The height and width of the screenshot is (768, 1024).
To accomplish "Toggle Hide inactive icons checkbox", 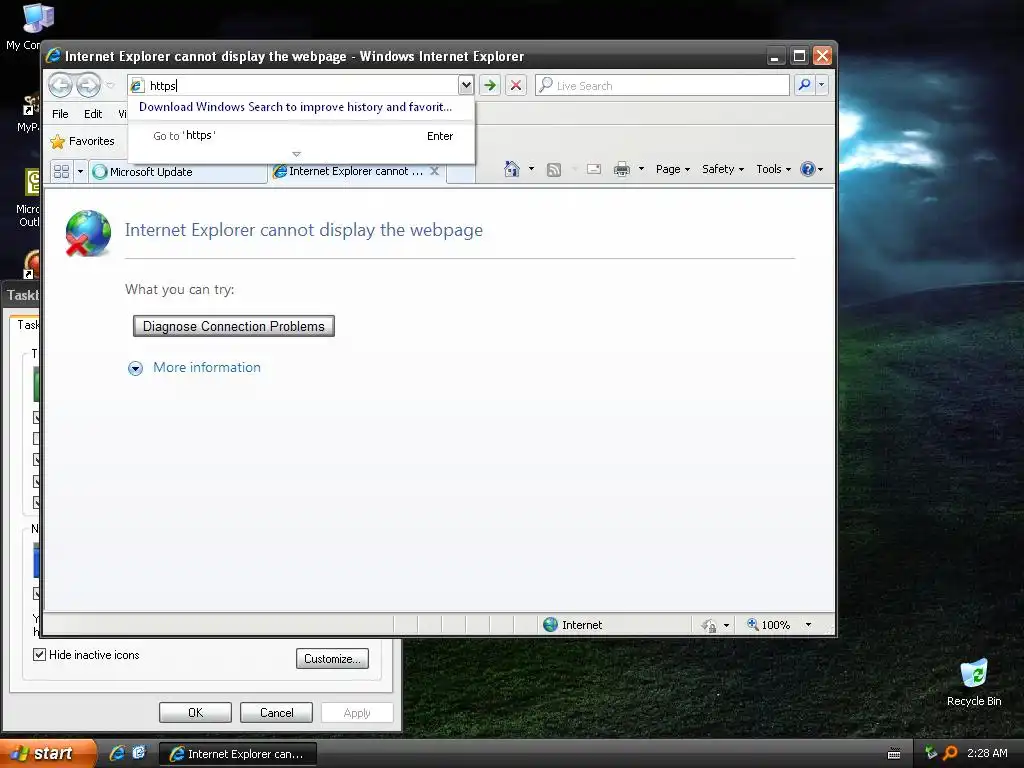I will tap(39, 654).
